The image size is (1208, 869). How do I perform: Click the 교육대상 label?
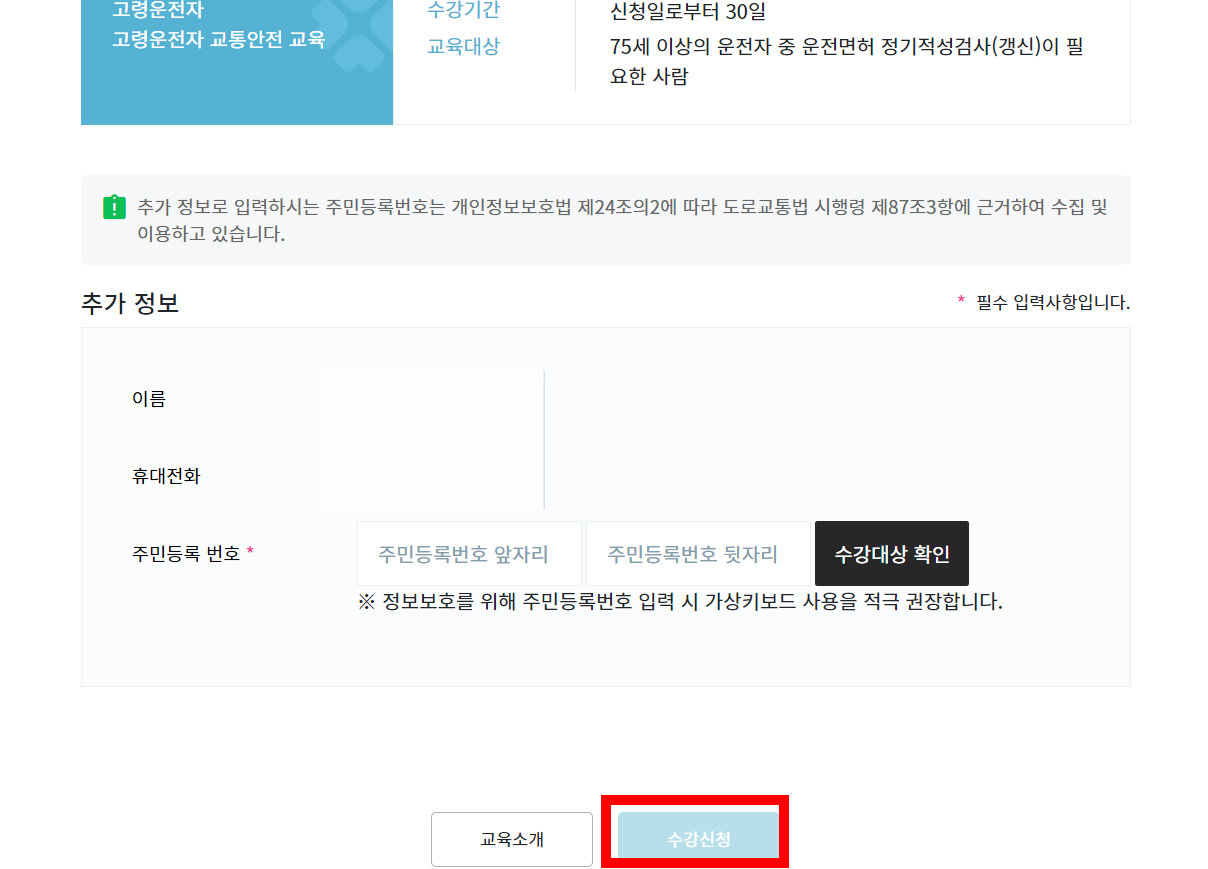(462, 45)
